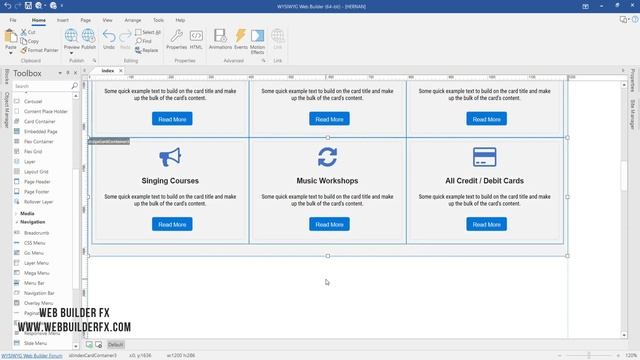This screenshot has width=640, height=360.
Task: Open the Paste dropdown arrow
Action: point(11,53)
